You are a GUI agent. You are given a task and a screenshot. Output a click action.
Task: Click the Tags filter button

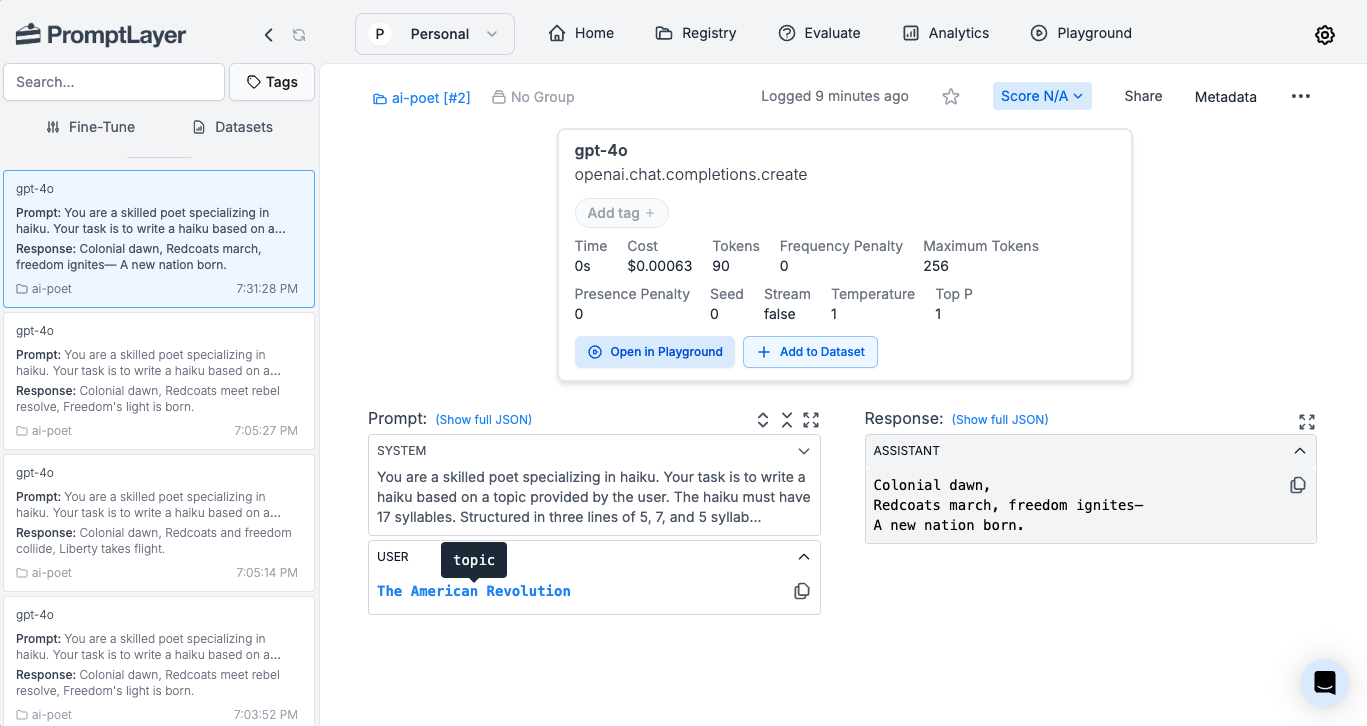[x=272, y=82]
